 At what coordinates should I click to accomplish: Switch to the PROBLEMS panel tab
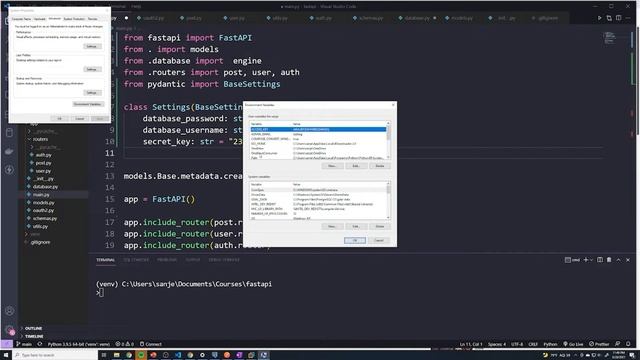click(167, 260)
